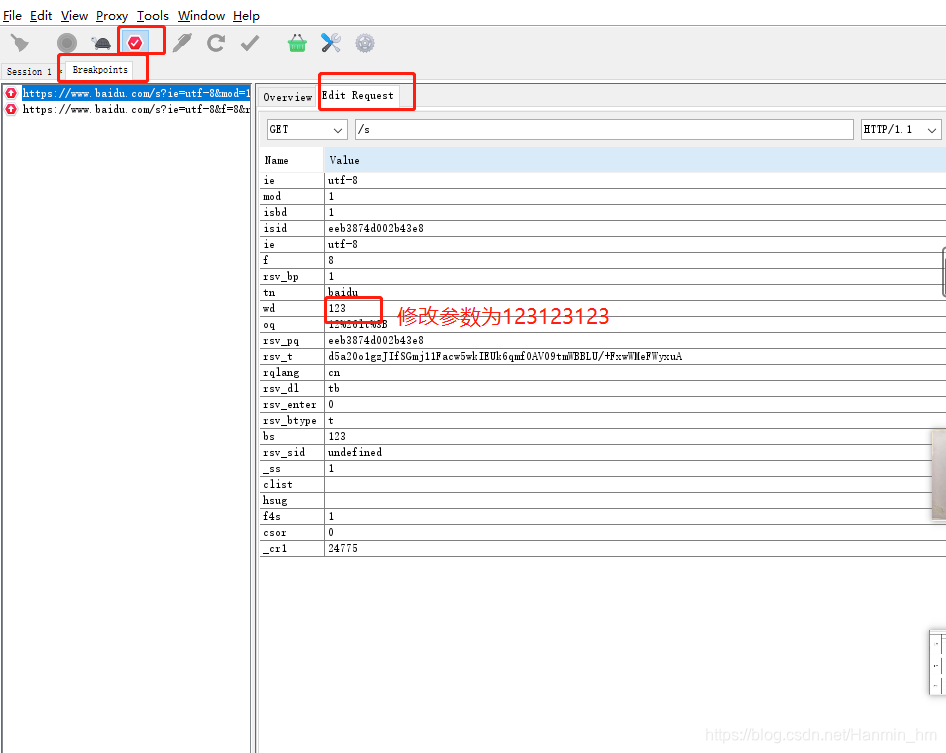
Task: Click the wd value 123 cell
Action: [x=635, y=308]
